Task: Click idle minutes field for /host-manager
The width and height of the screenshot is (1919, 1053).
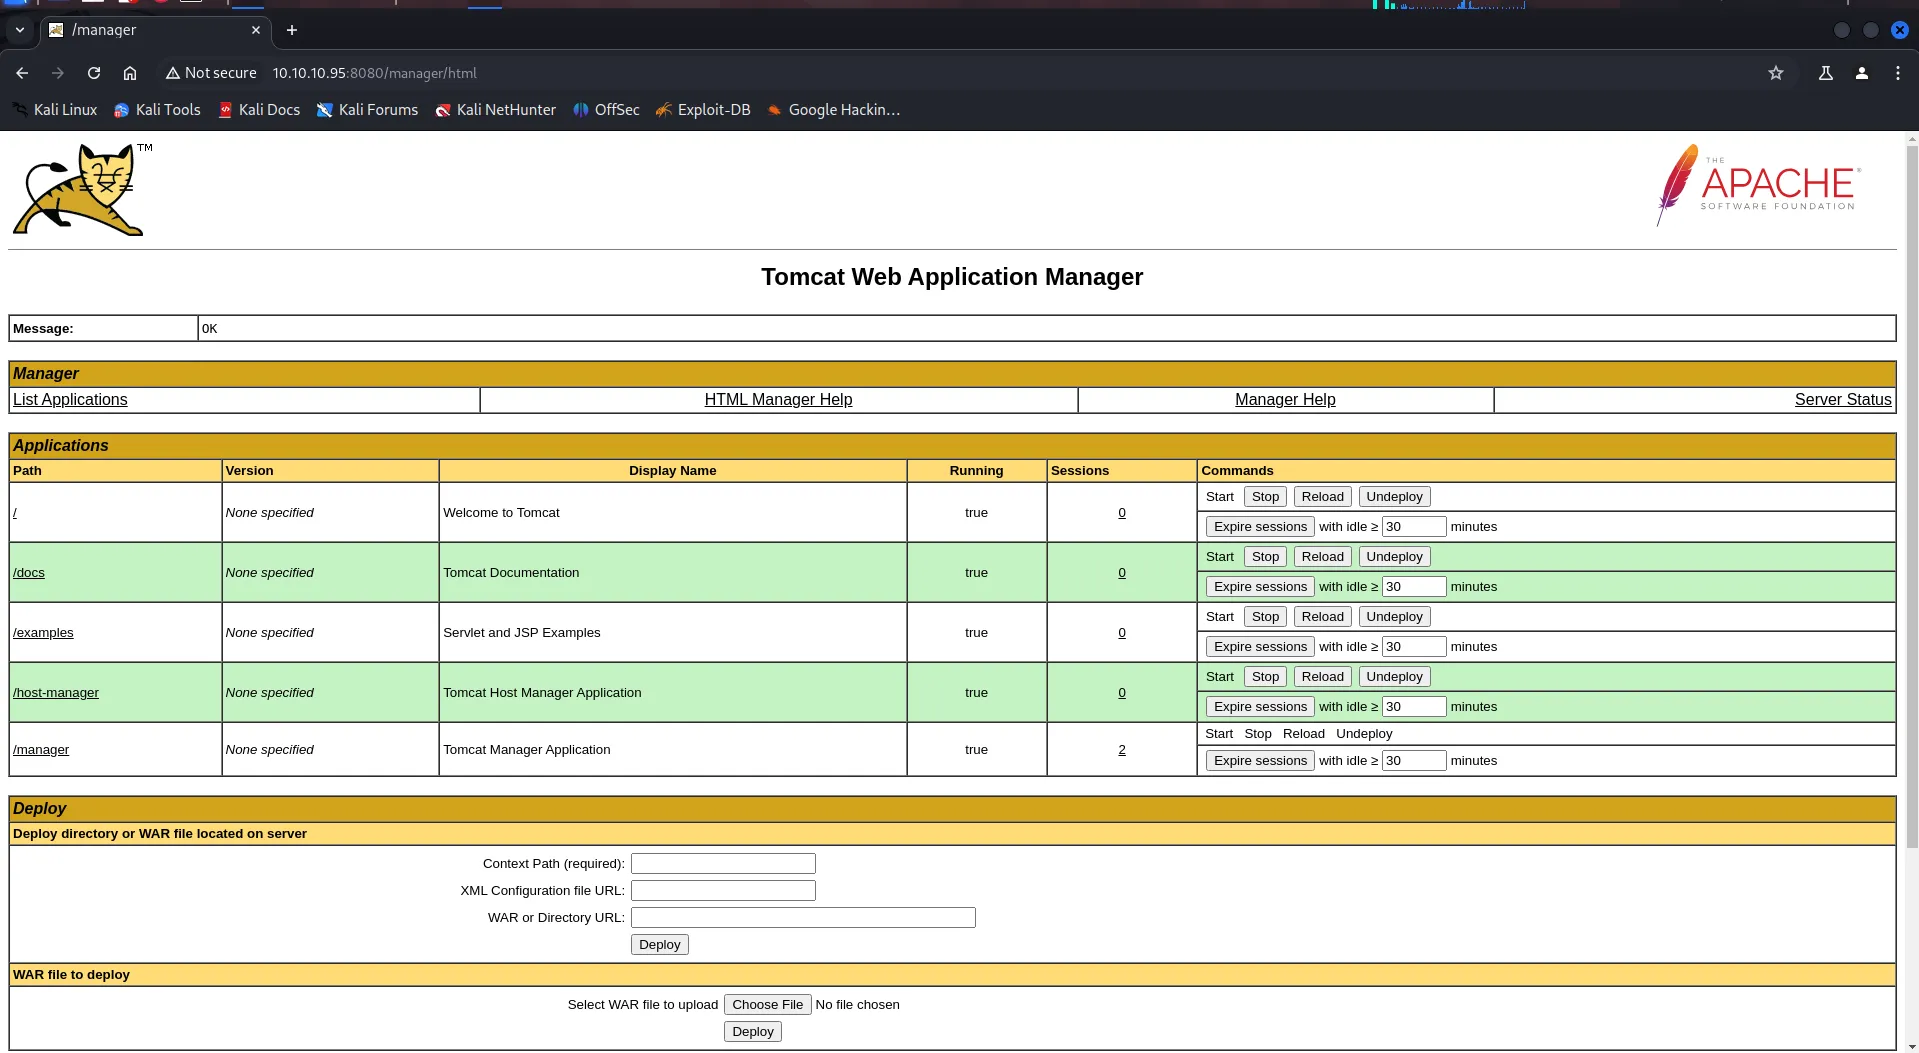Action: [x=1414, y=707]
